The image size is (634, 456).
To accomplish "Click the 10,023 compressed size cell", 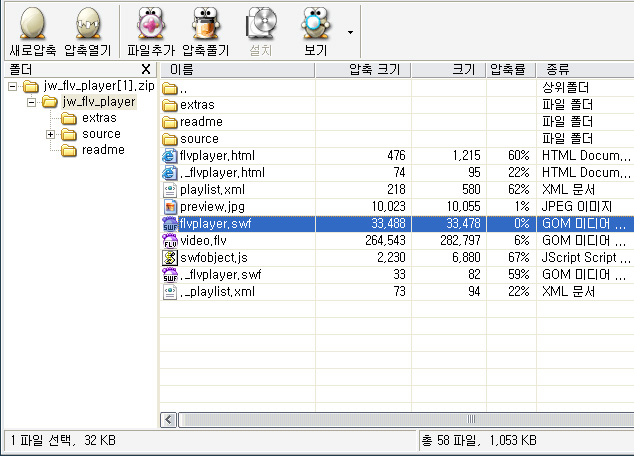I will coord(389,207).
